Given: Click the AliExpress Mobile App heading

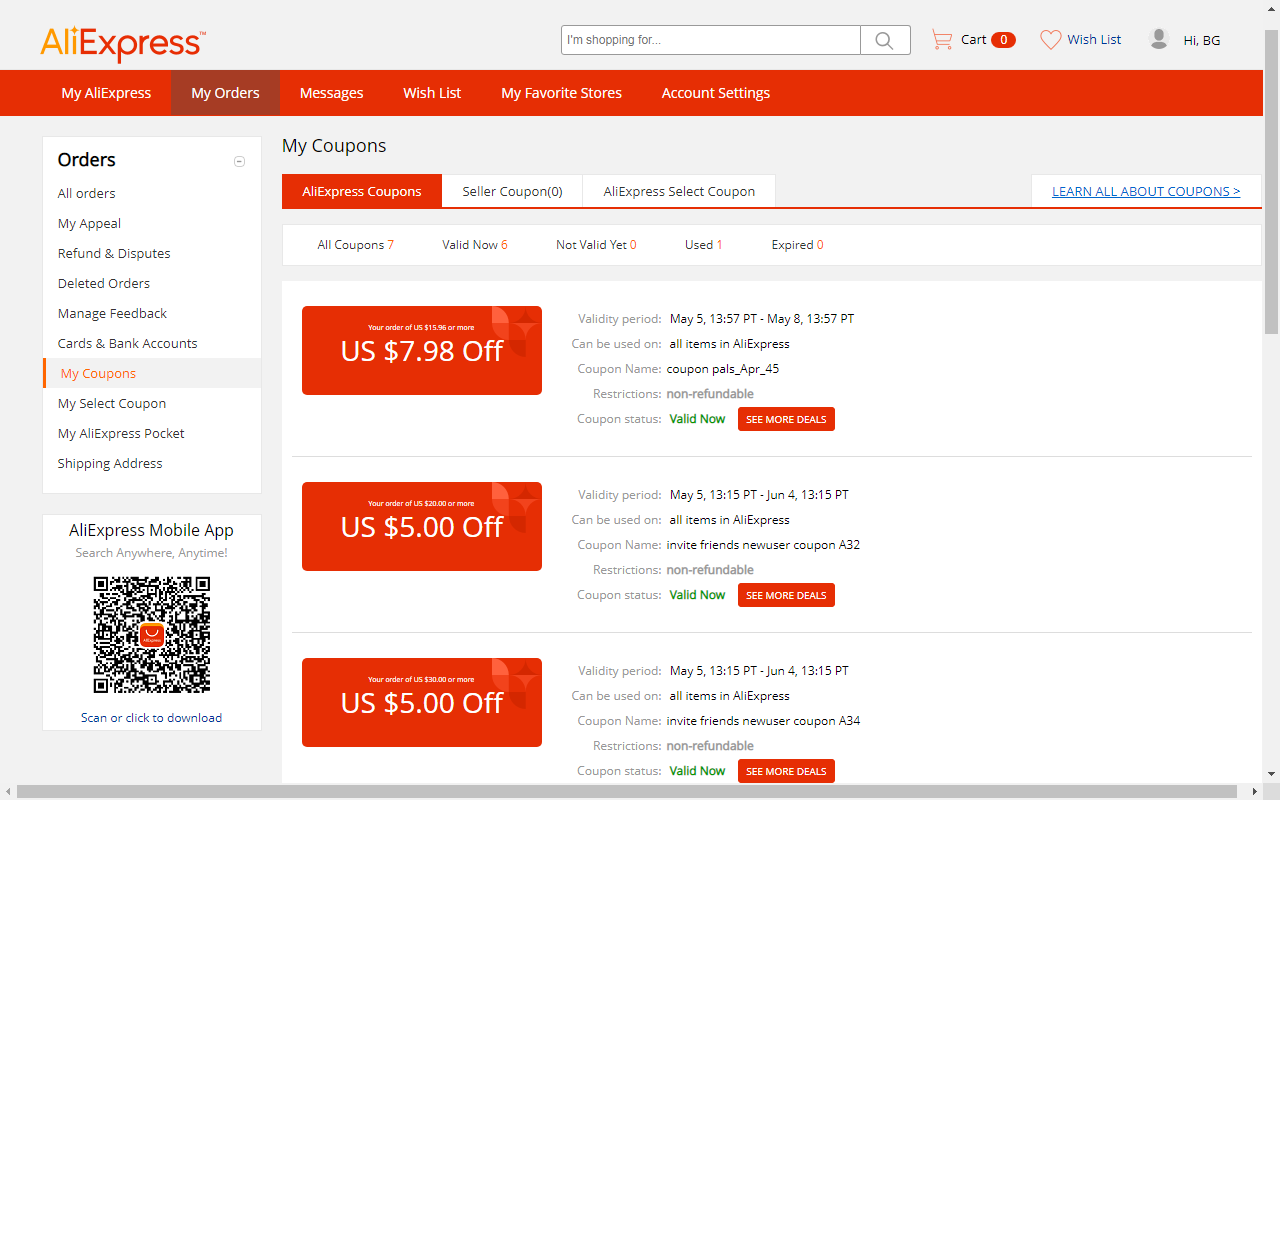Looking at the screenshot, I should pyautogui.click(x=151, y=531).
